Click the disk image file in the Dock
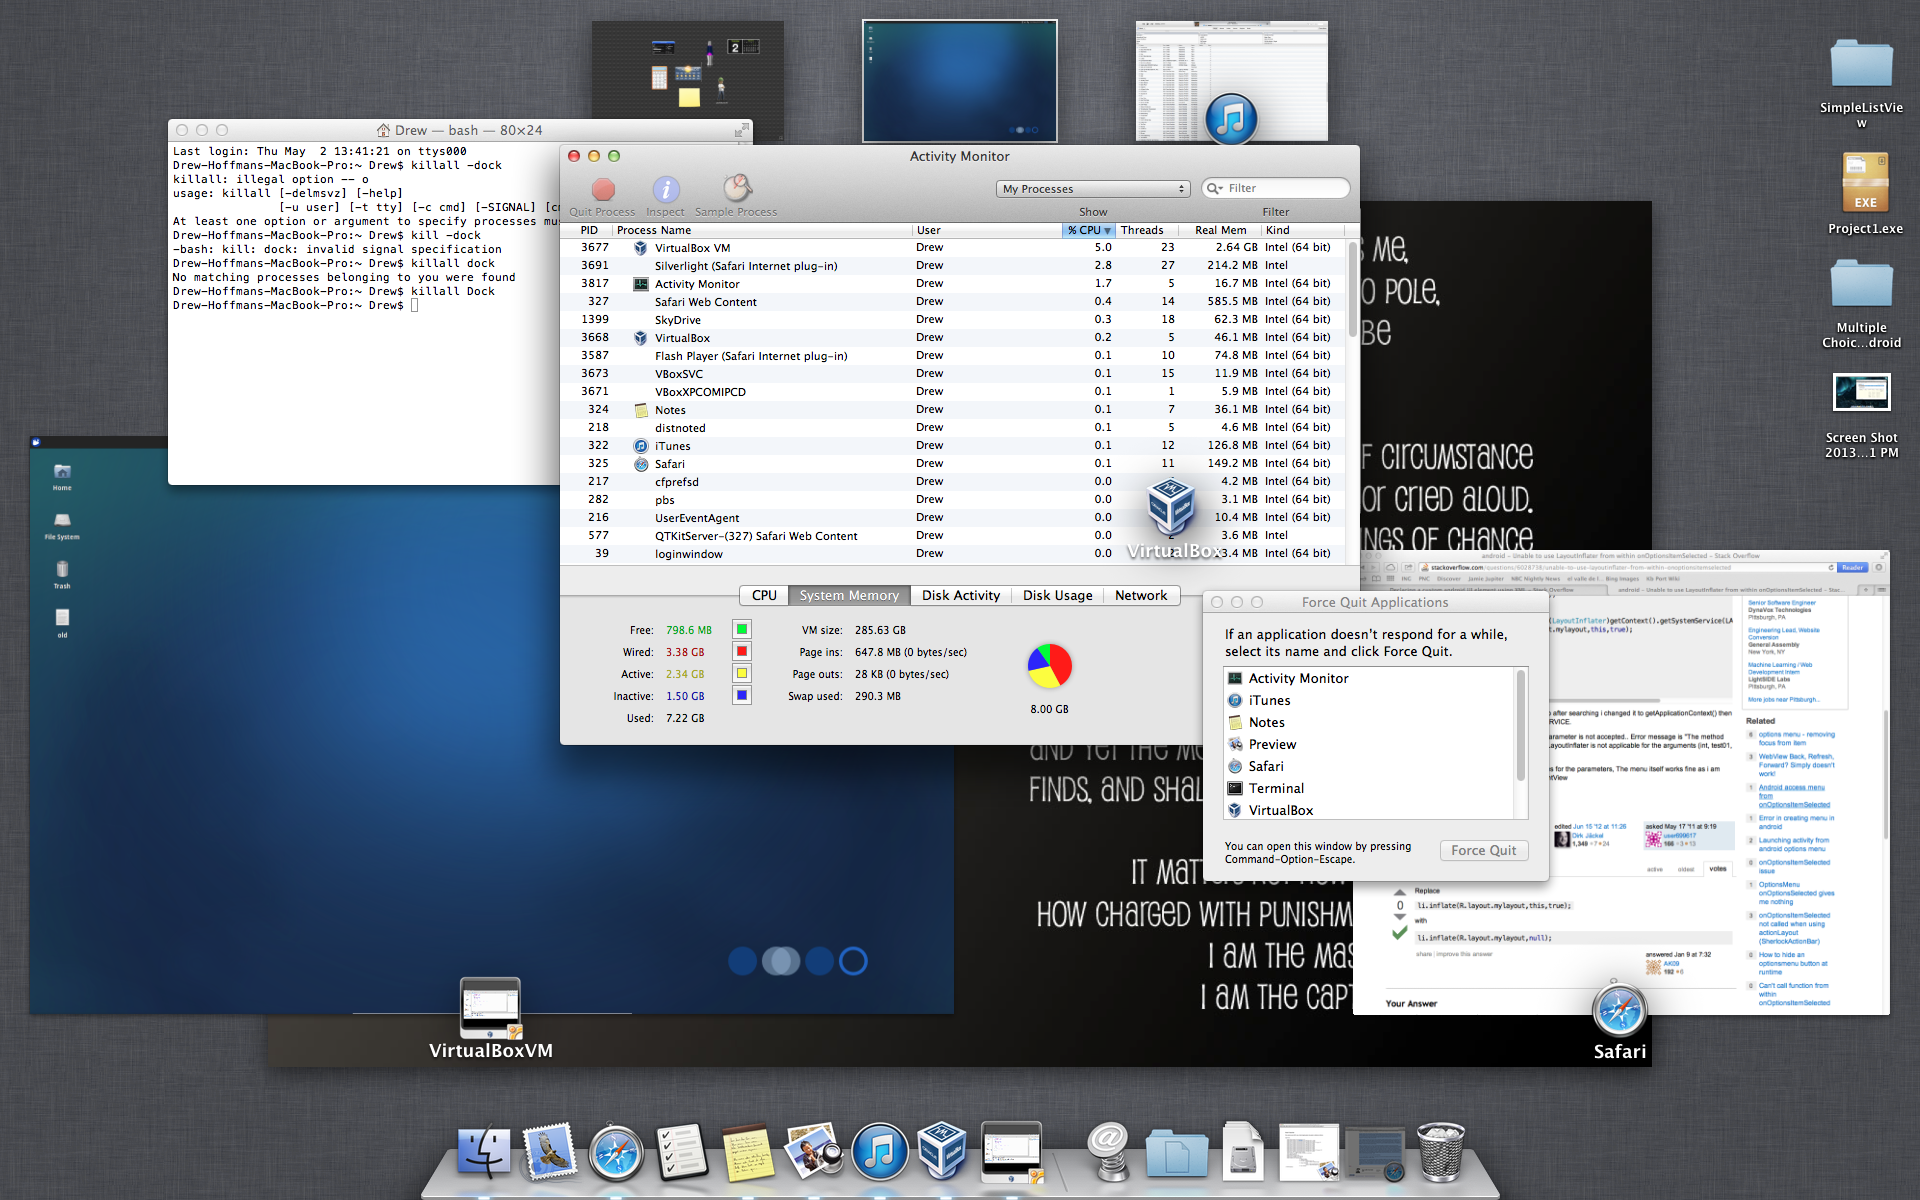Screen dimensions: 1920x1200 1243,1152
